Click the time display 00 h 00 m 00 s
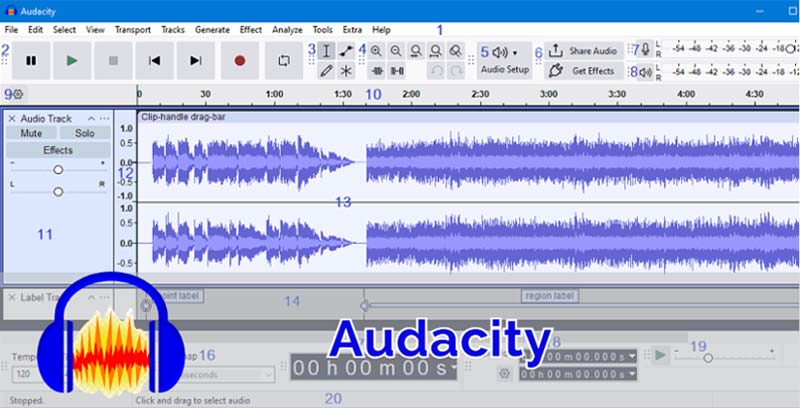 [373, 368]
